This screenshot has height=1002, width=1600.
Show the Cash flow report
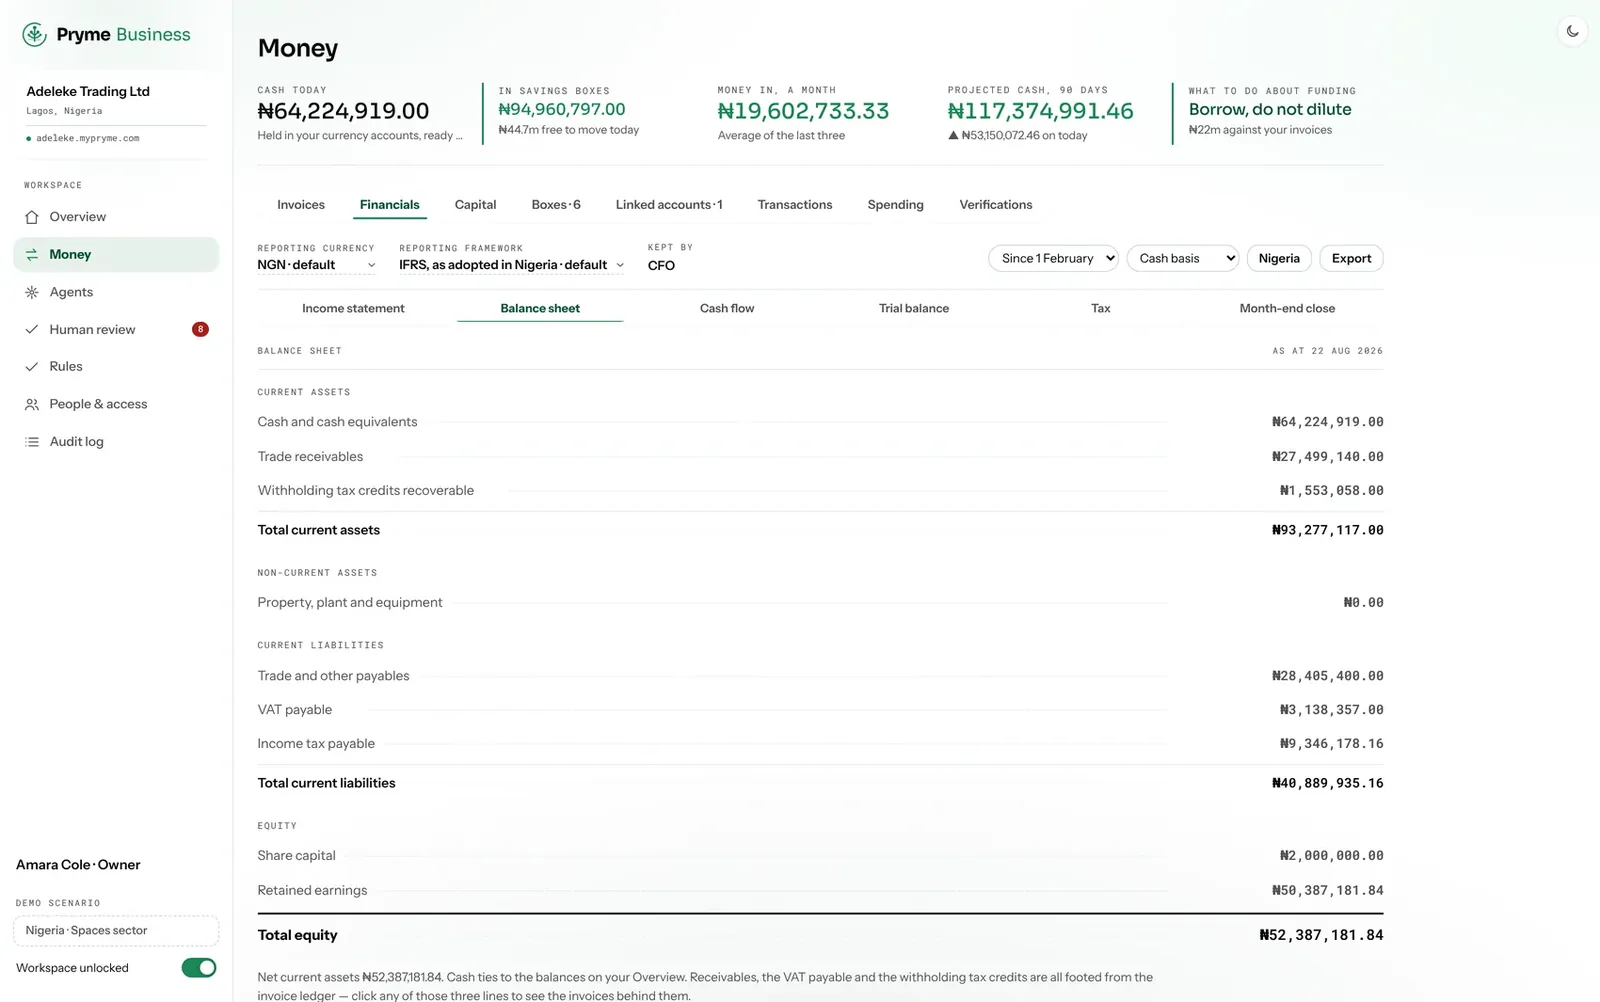tap(727, 309)
